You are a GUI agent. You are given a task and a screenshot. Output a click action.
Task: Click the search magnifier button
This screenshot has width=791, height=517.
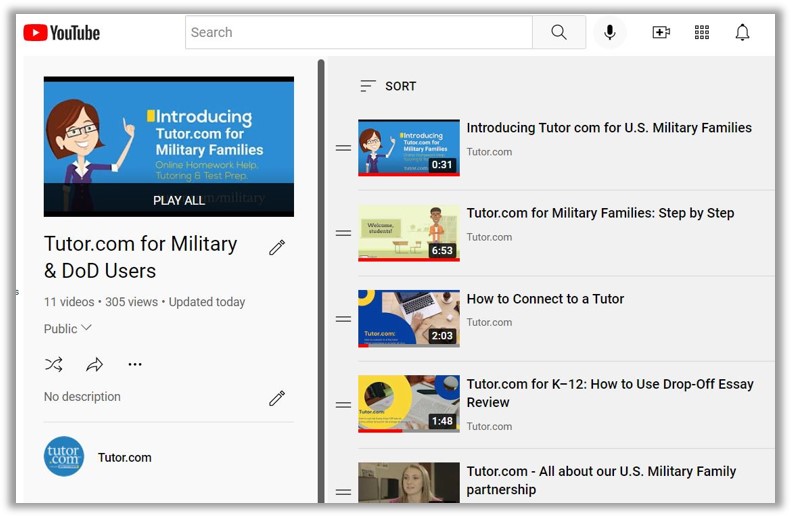pos(558,32)
